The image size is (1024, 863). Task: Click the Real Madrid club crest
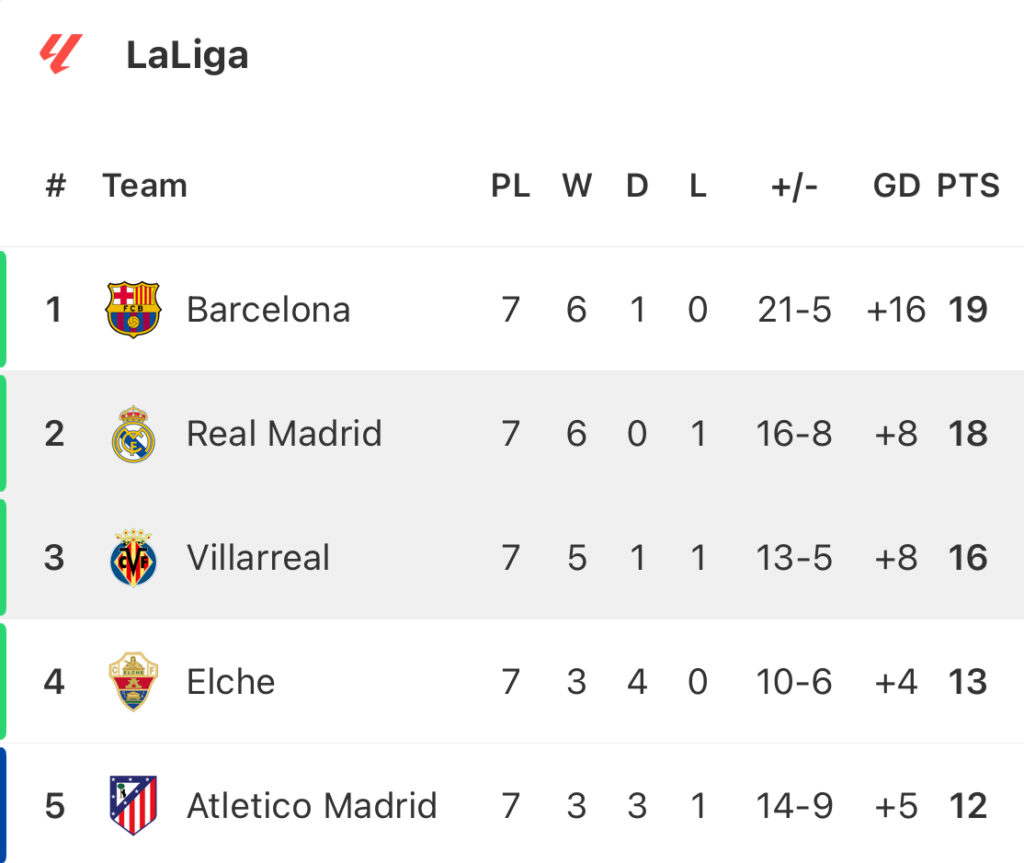point(133,434)
